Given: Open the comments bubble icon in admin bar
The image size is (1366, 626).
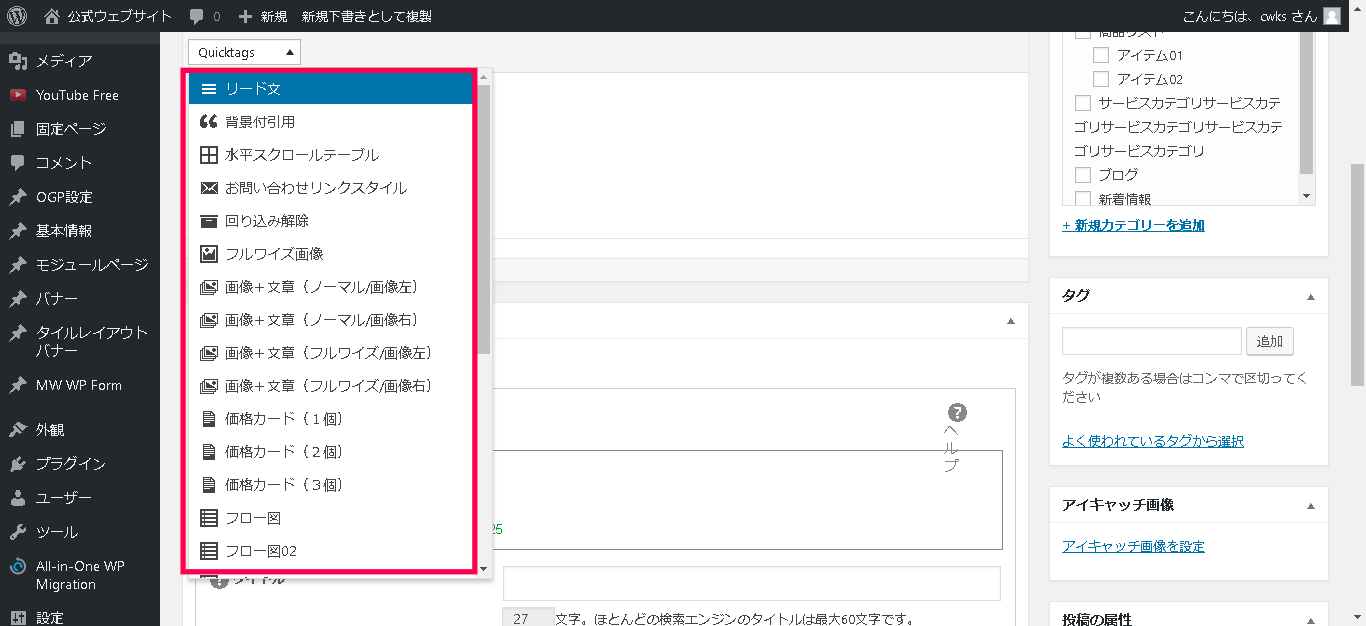Looking at the screenshot, I should (197, 16).
